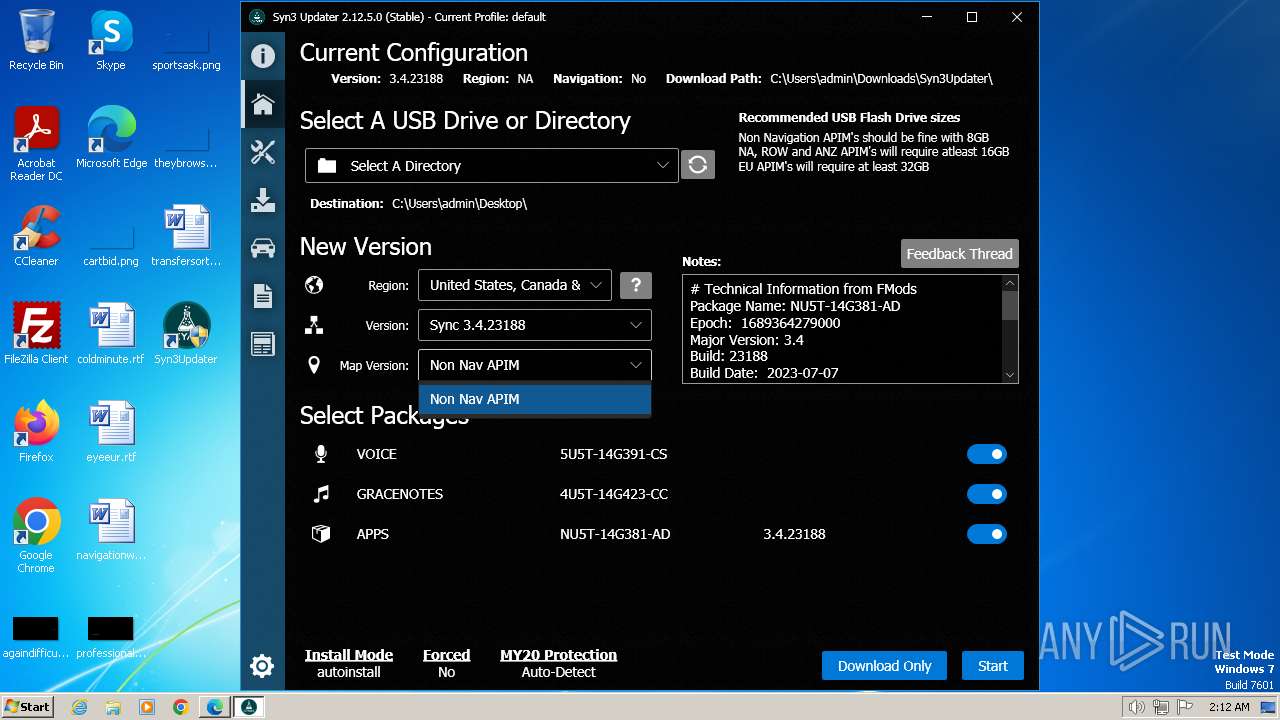1280x720 pixels.
Task: Open the About info sidebar icon
Action: (x=263, y=56)
